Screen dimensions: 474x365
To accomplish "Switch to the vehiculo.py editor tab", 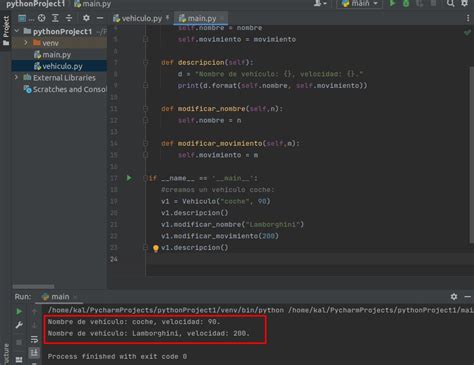I will pos(141,18).
